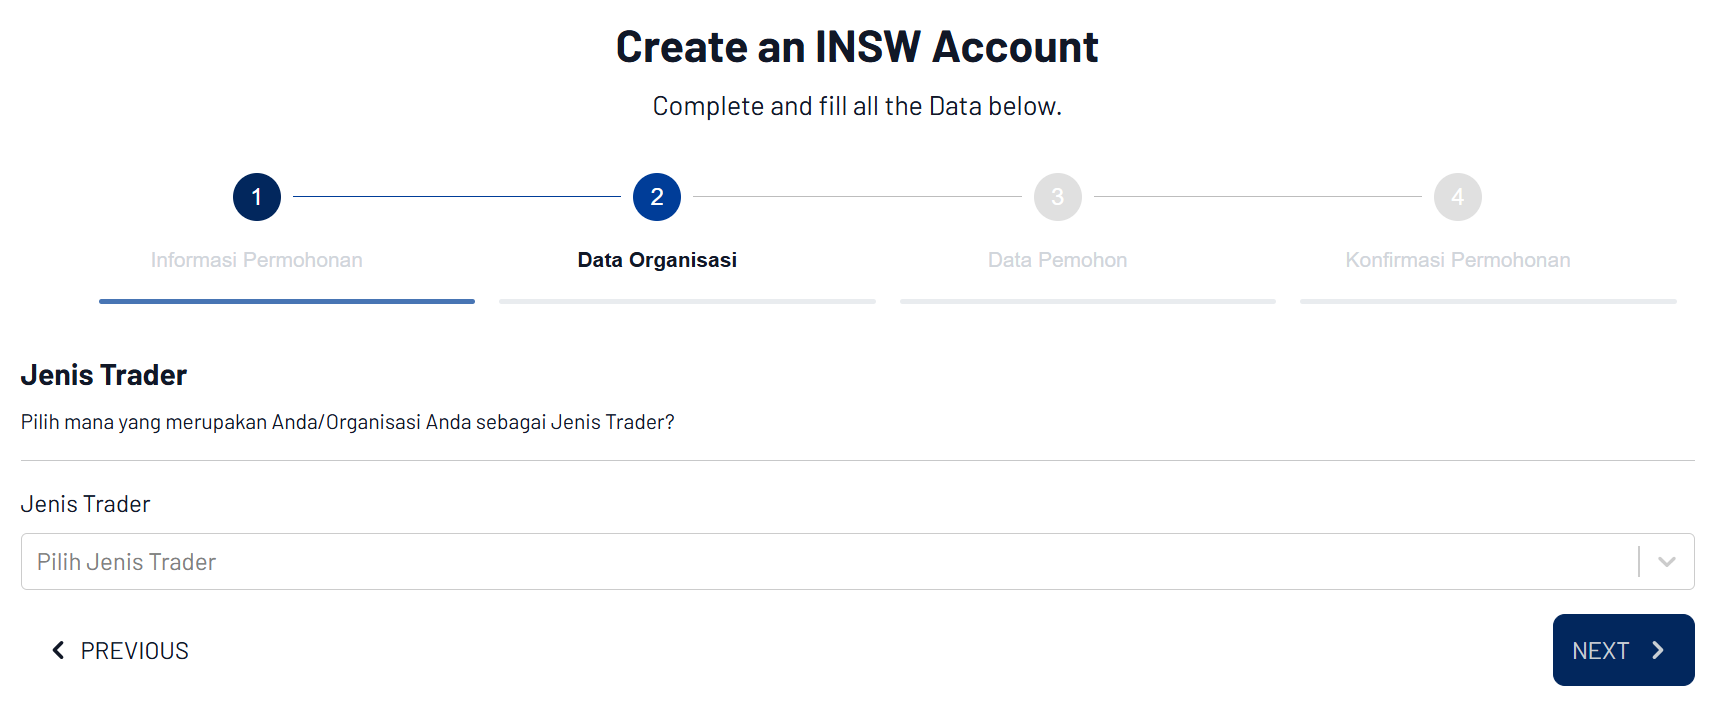Select the Data Organisasi step label

pos(657,260)
